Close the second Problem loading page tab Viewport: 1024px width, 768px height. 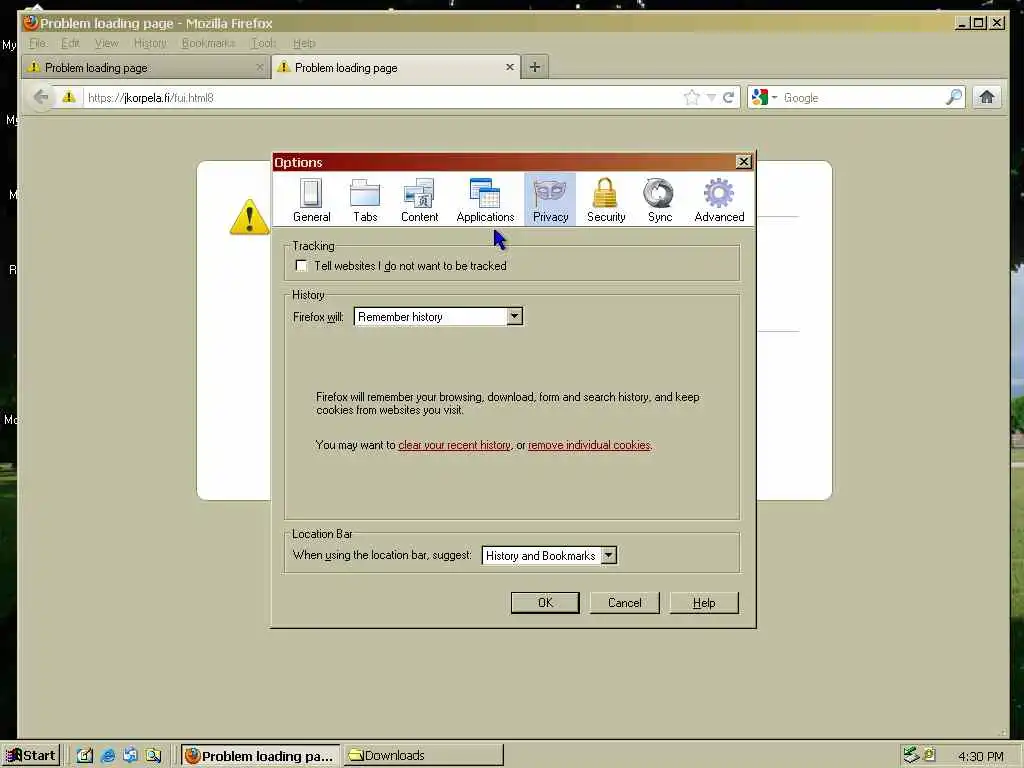point(509,67)
